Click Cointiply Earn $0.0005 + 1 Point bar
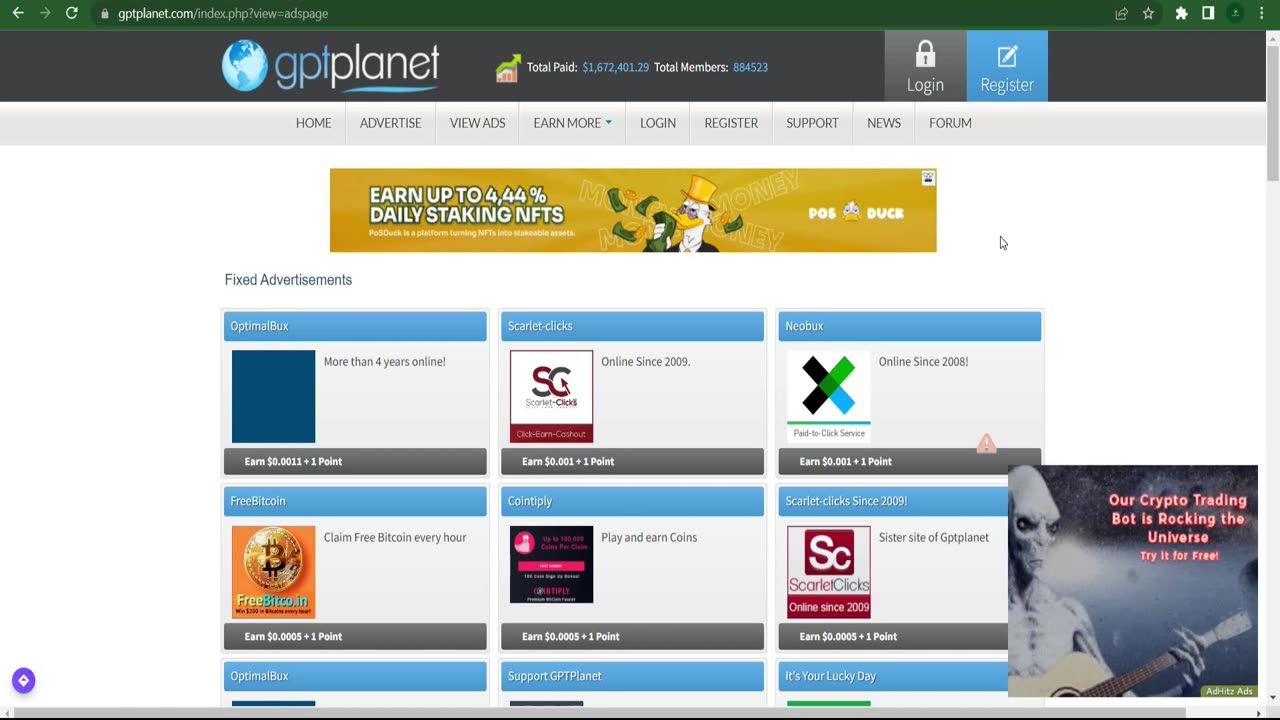The image size is (1280, 720). tap(632, 636)
